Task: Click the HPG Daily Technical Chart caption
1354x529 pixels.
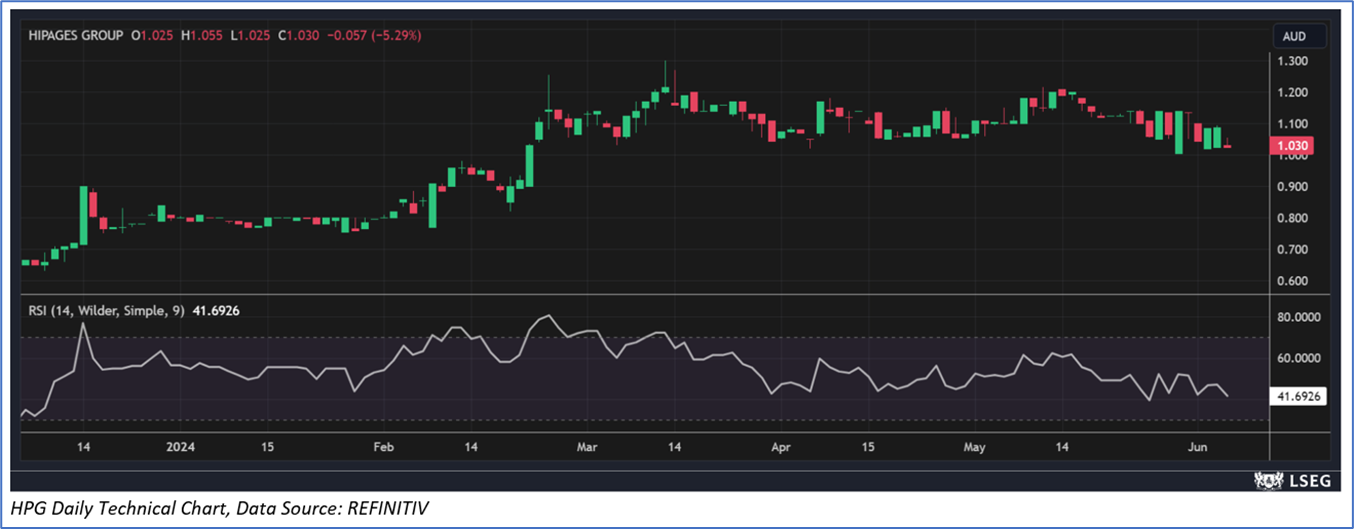Action: click(220, 509)
